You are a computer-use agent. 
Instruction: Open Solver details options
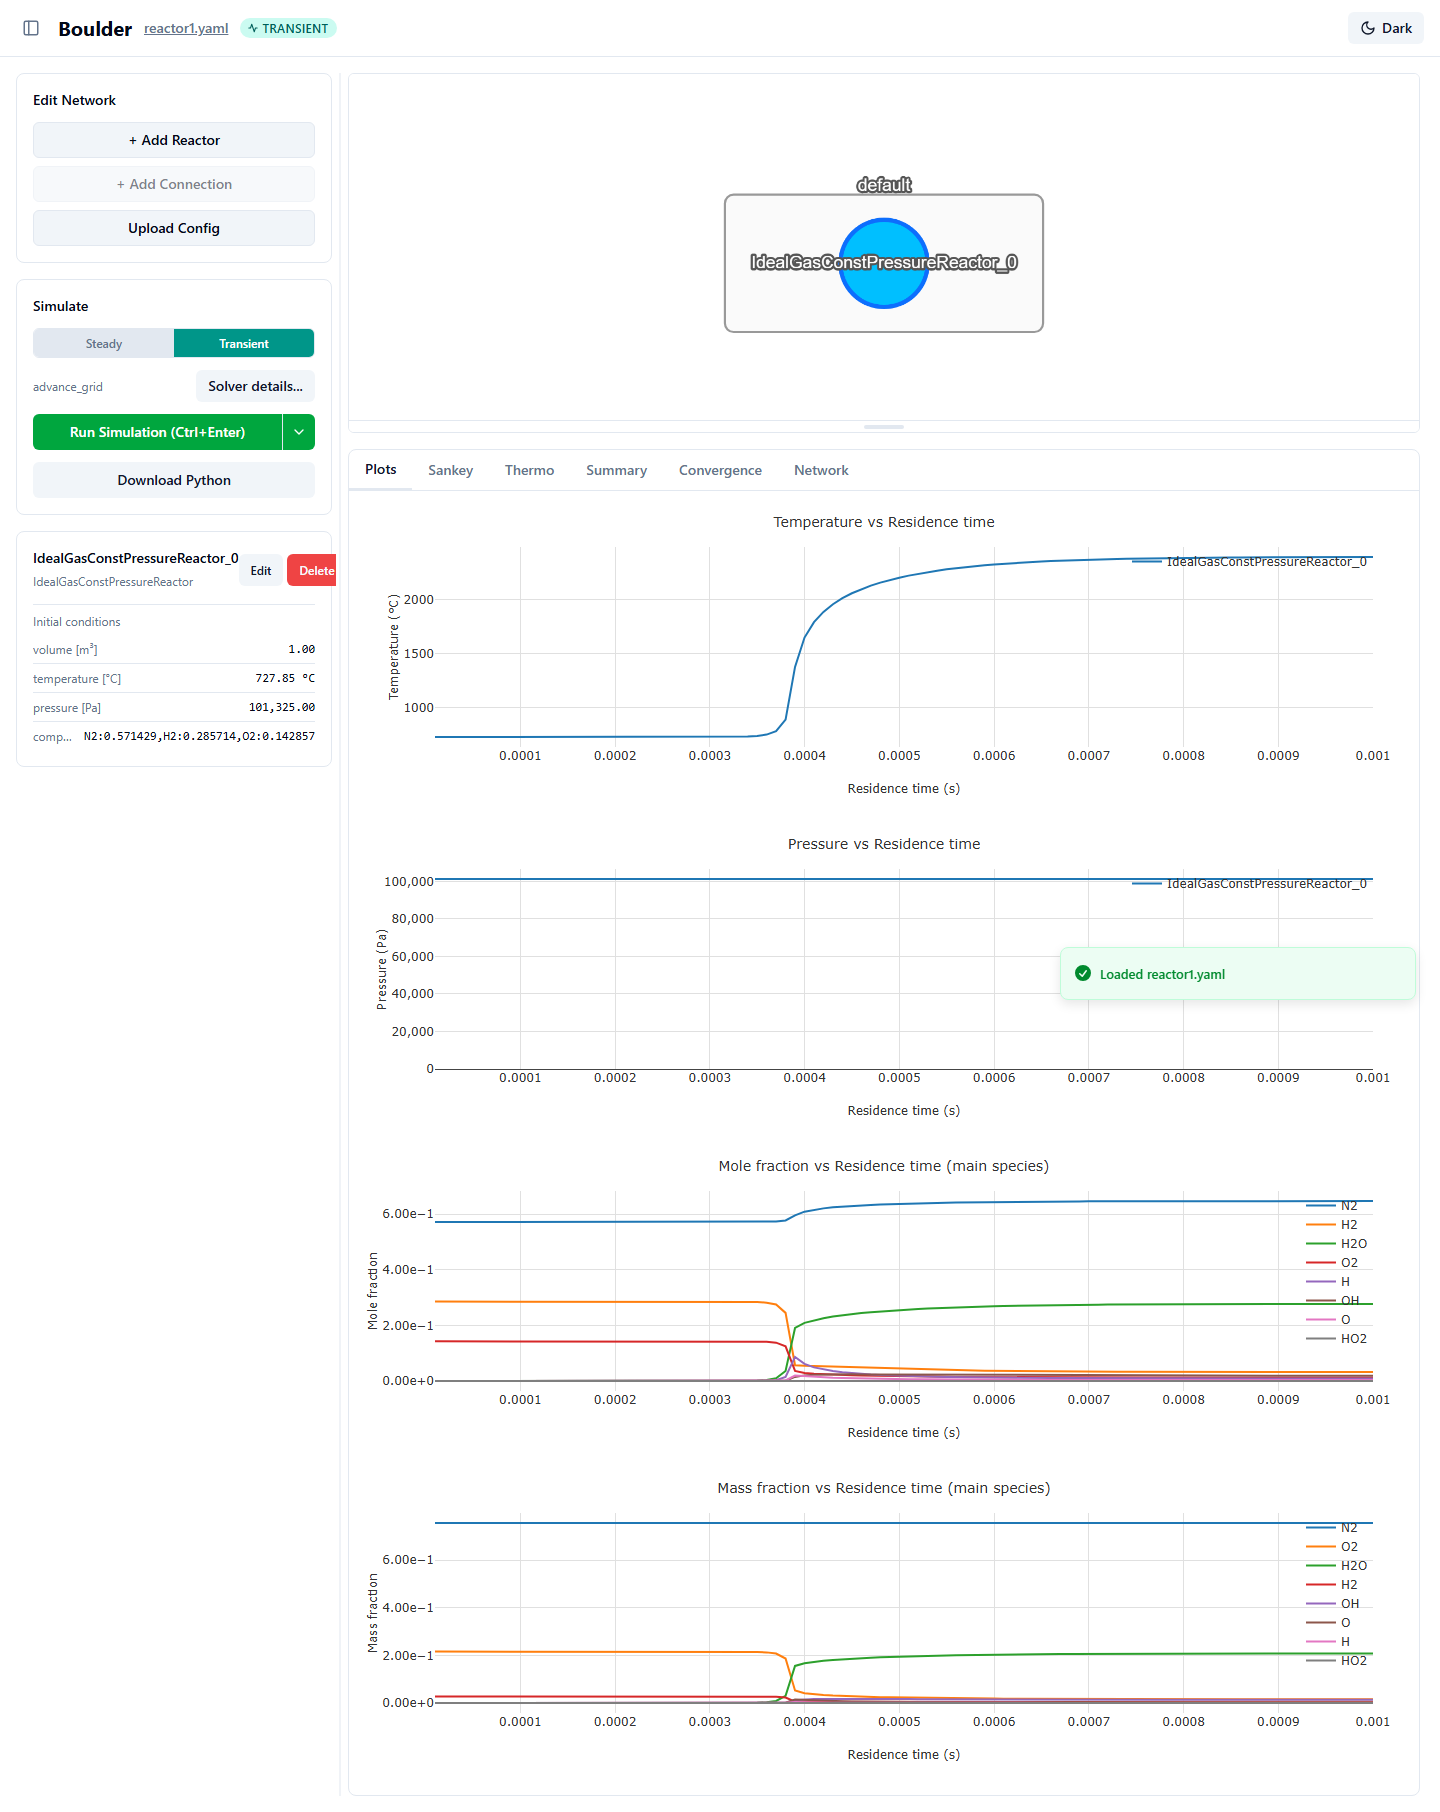[255, 386]
